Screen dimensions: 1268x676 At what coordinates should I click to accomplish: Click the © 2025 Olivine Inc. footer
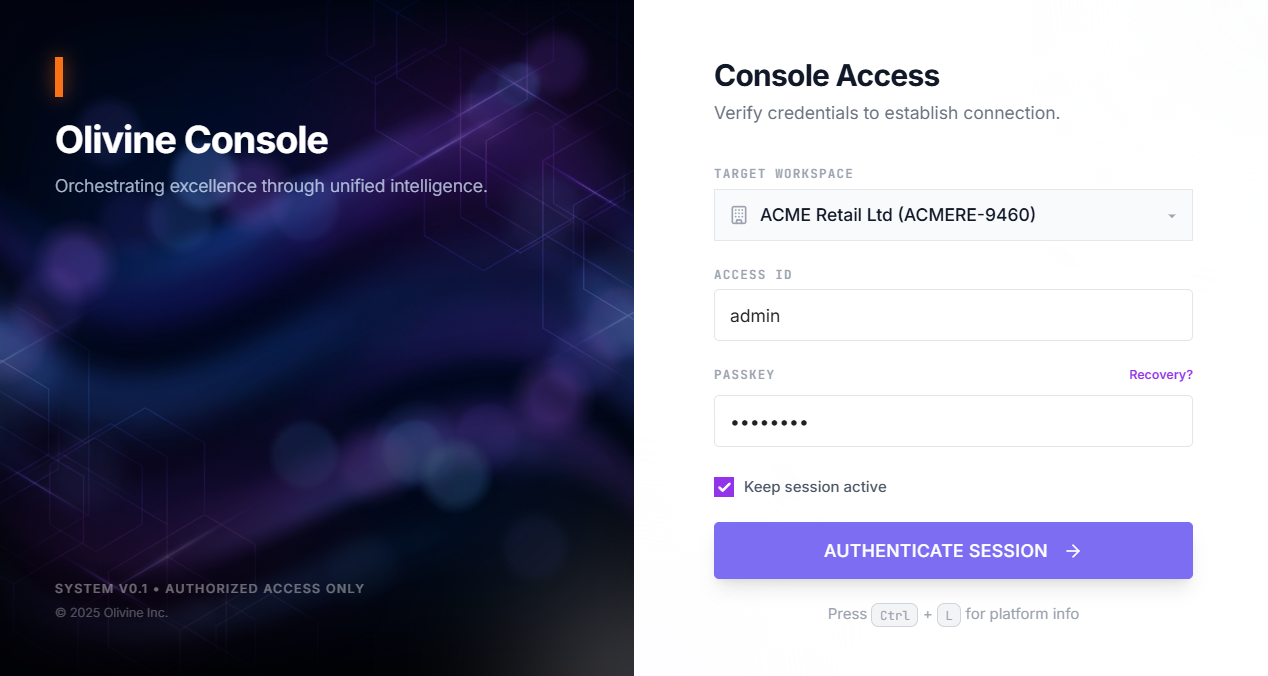(x=112, y=612)
